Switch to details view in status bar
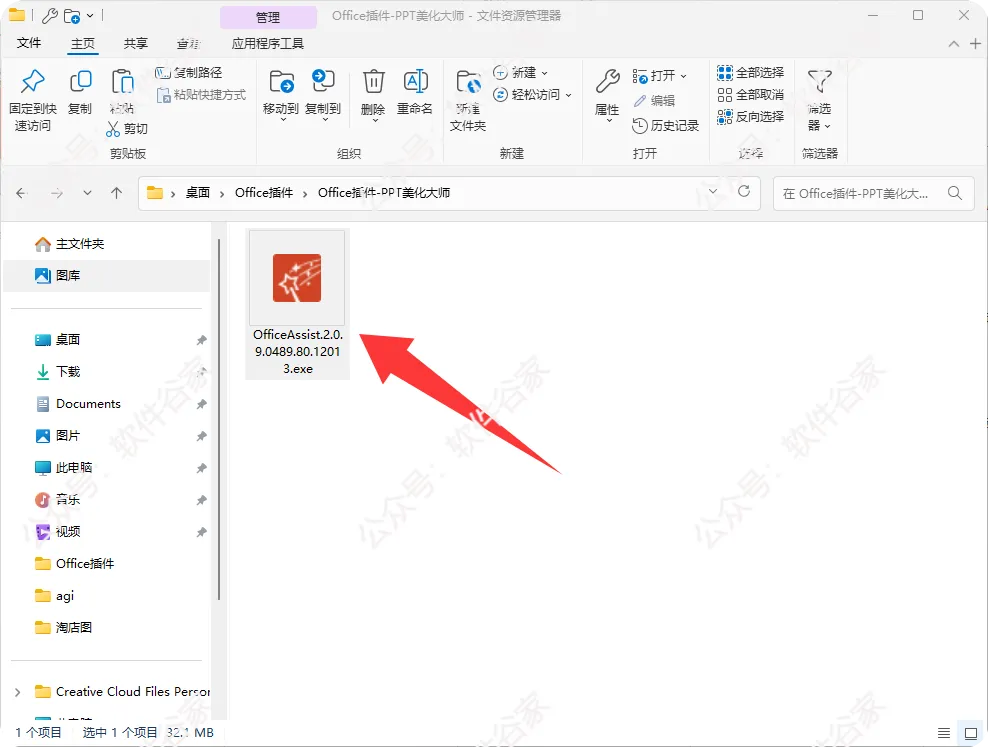The height and width of the screenshot is (747, 988). click(x=943, y=733)
